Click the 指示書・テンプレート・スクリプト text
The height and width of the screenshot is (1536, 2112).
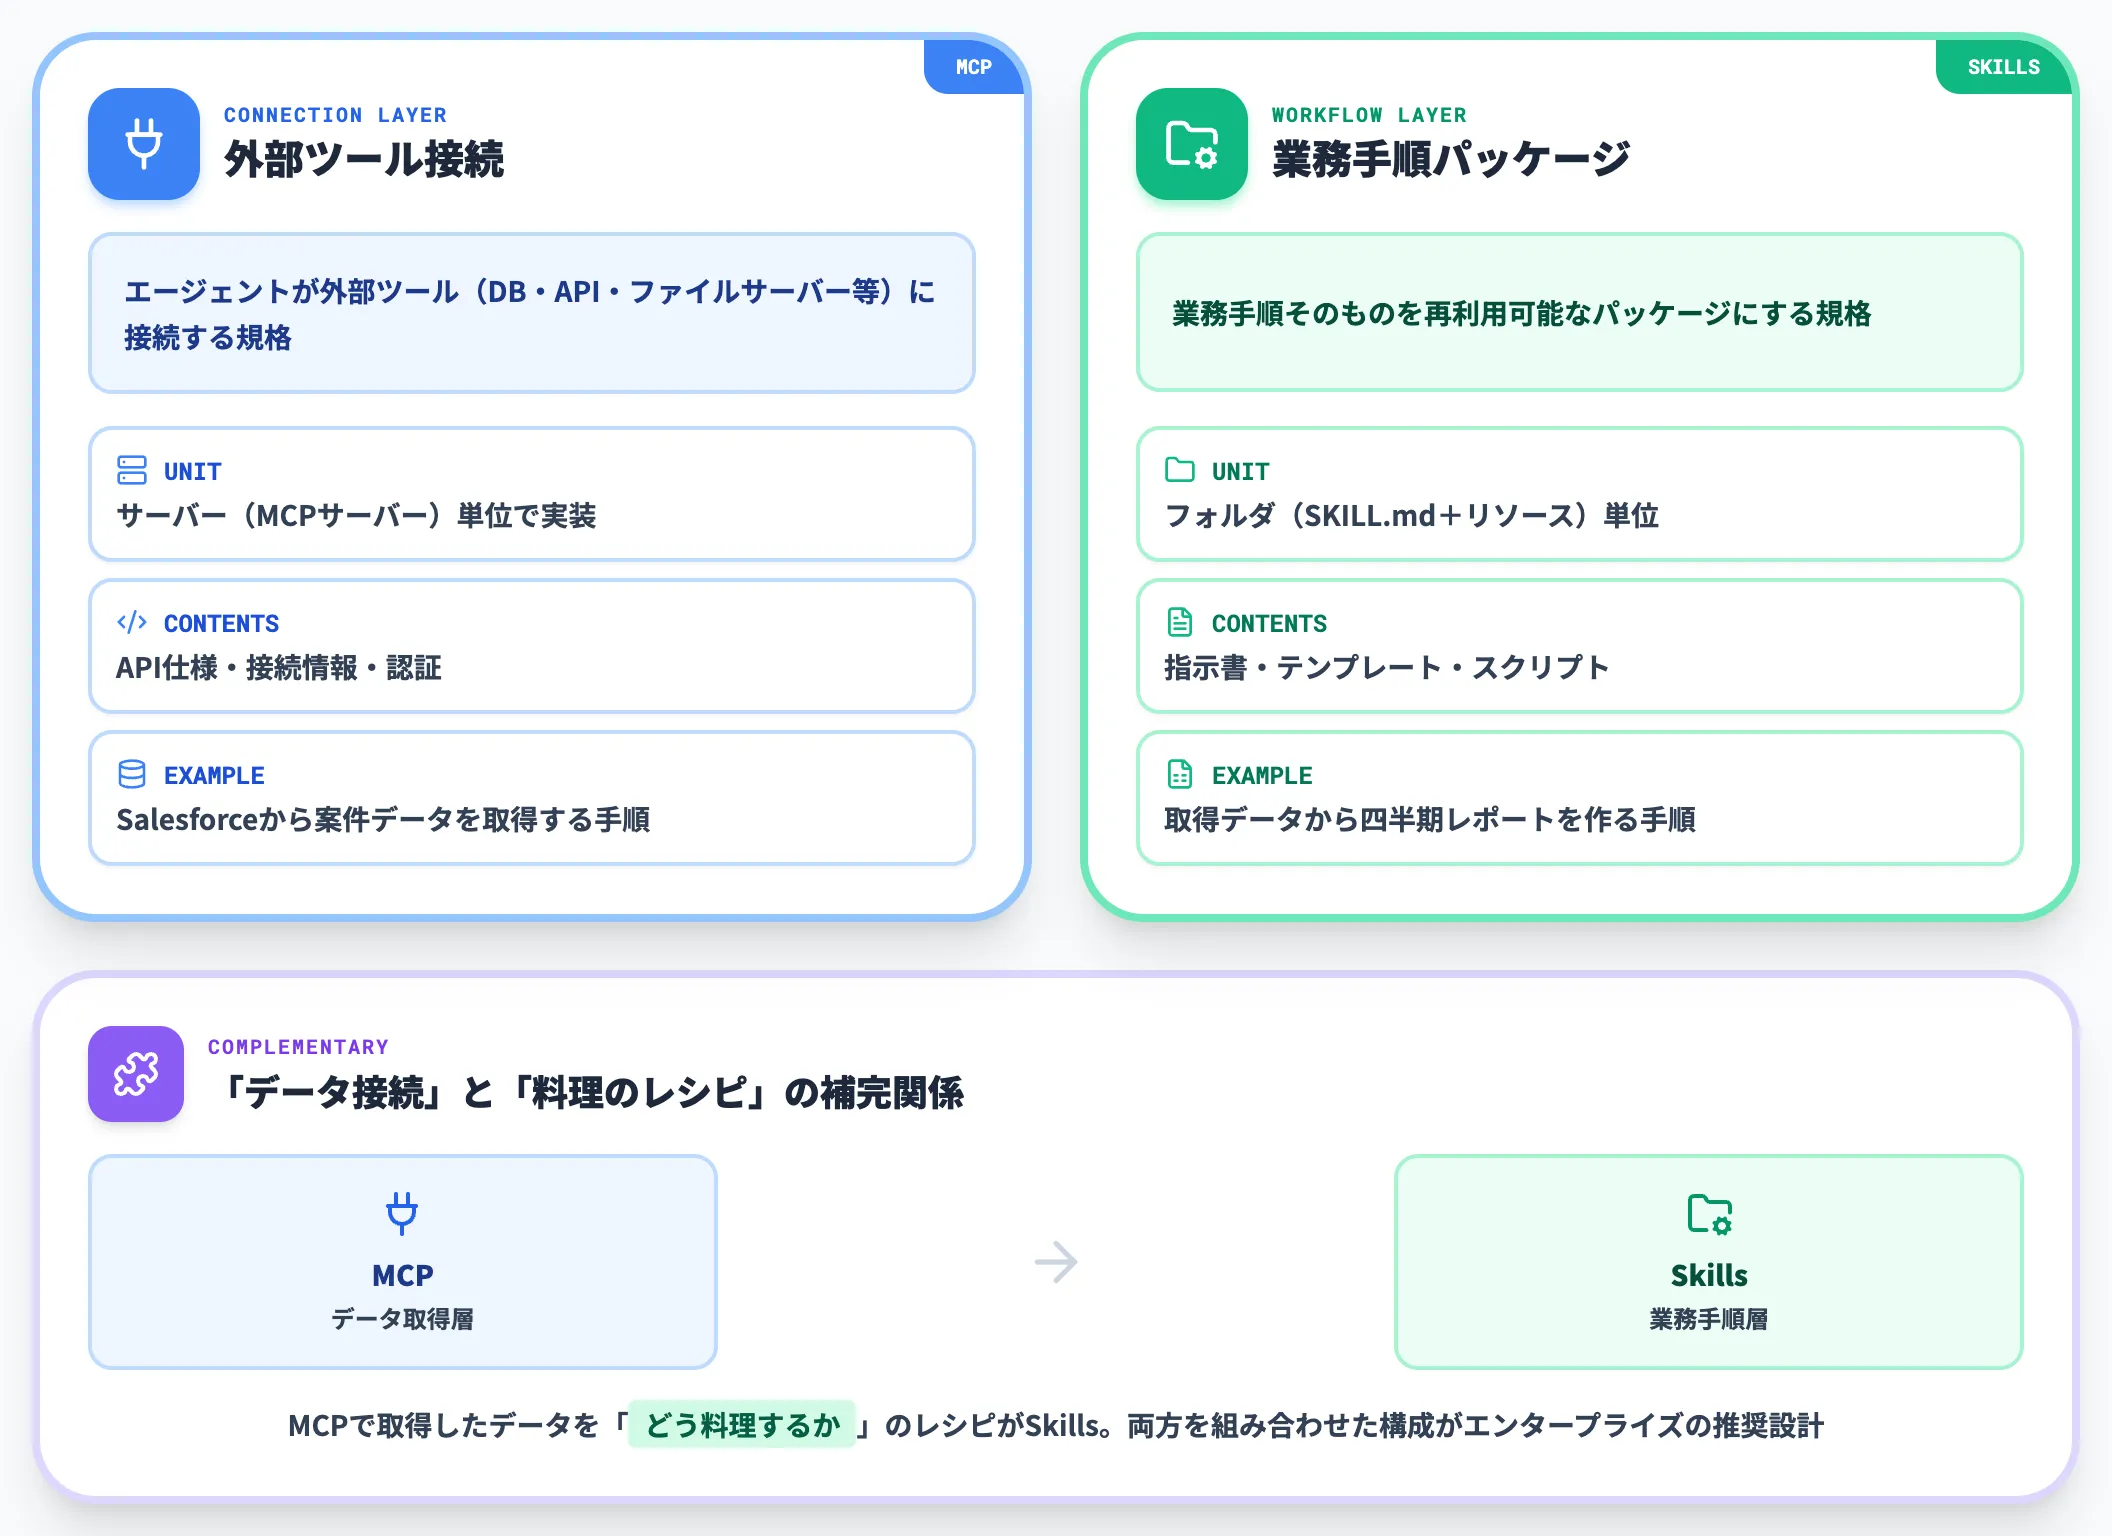(1387, 668)
